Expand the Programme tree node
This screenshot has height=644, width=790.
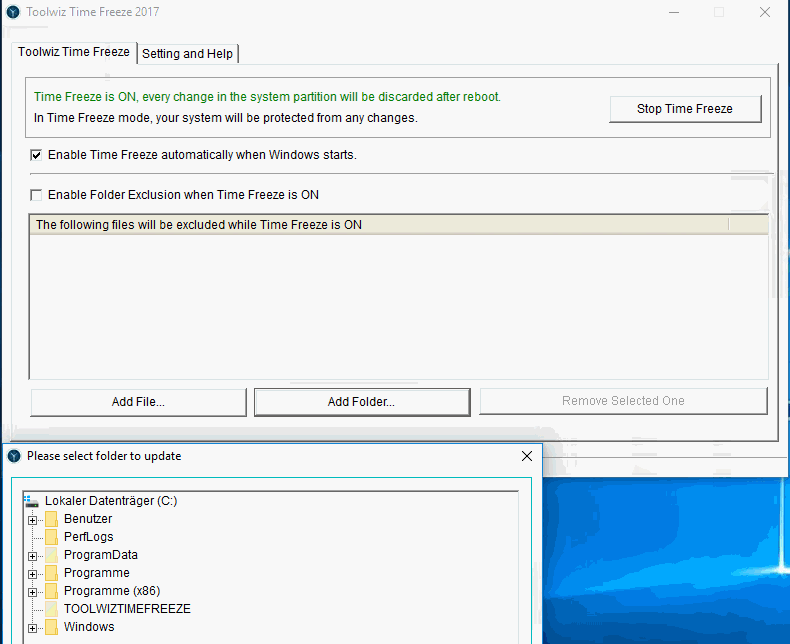(x=33, y=574)
